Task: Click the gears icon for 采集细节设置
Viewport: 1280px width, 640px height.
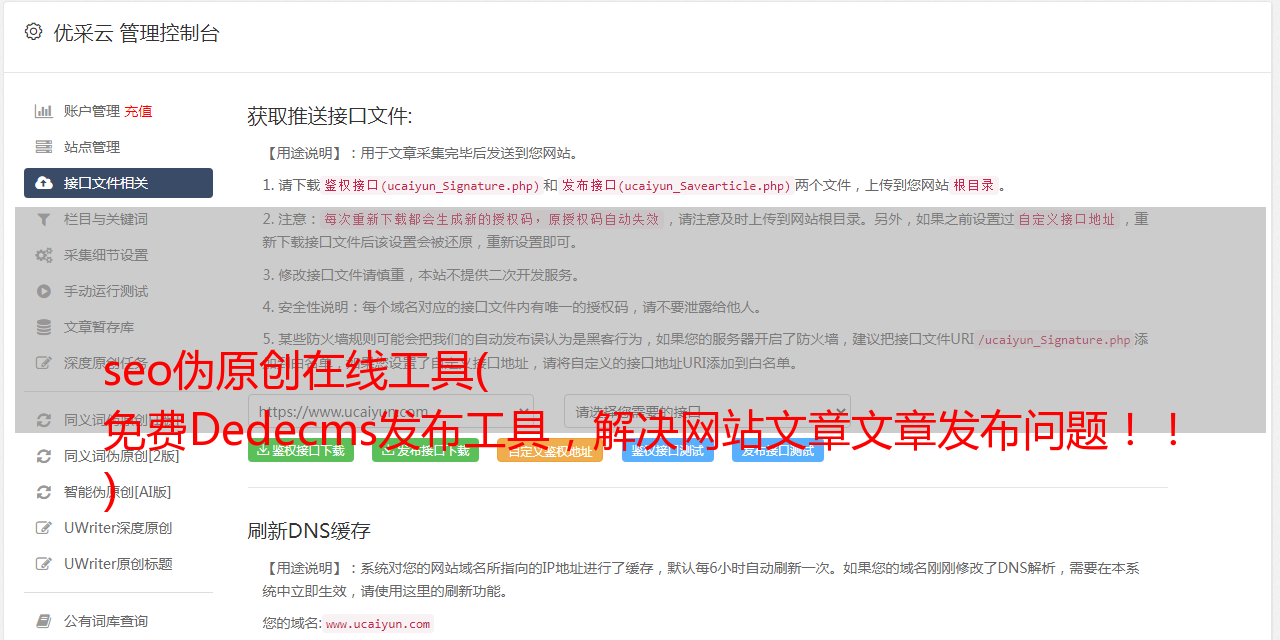Action: [44, 255]
